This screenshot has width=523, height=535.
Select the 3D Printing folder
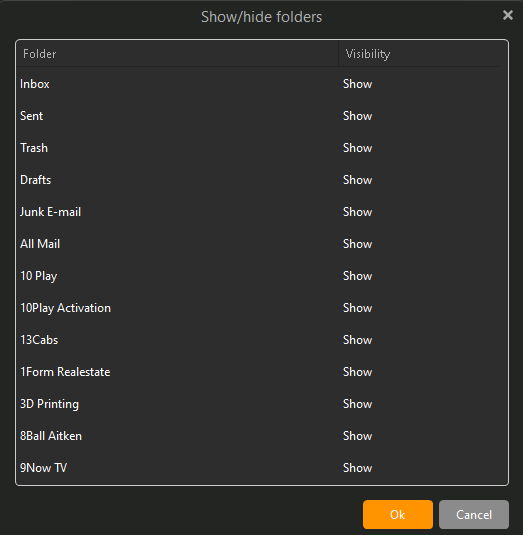(49, 404)
